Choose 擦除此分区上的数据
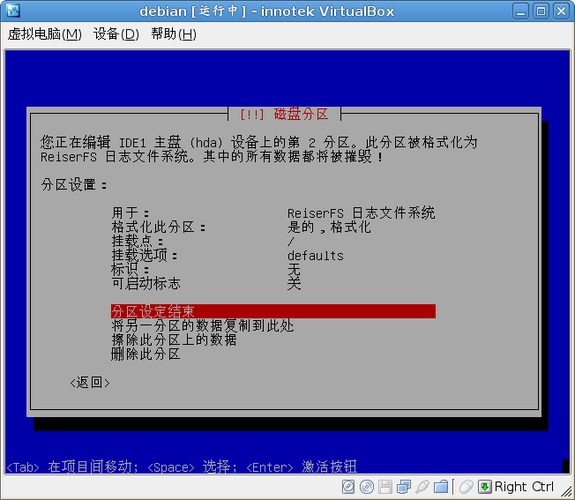Viewport: 575px width, 500px height. tap(174, 340)
